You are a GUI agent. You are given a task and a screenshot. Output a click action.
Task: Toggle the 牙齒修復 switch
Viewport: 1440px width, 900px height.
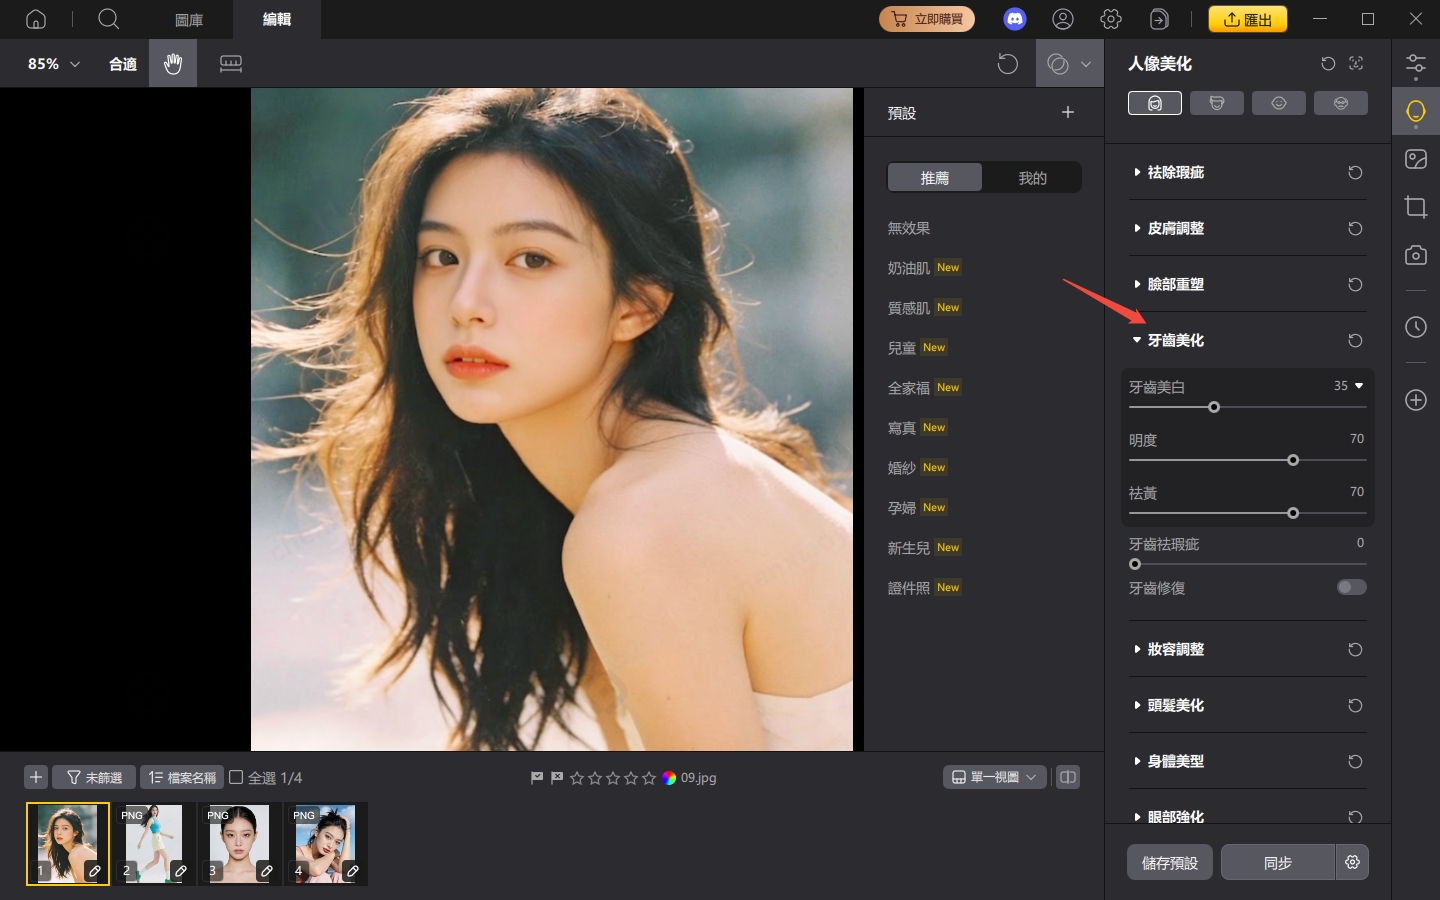(x=1351, y=587)
